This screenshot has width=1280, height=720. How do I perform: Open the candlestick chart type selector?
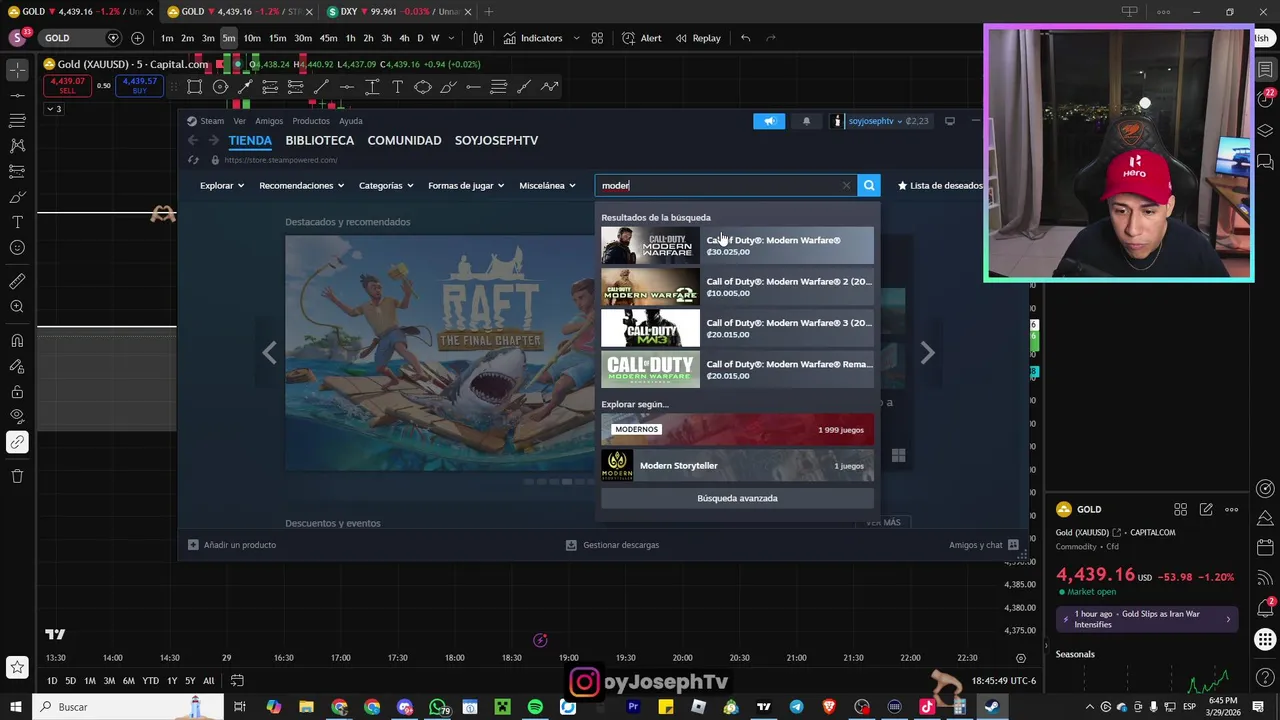pos(478,38)
